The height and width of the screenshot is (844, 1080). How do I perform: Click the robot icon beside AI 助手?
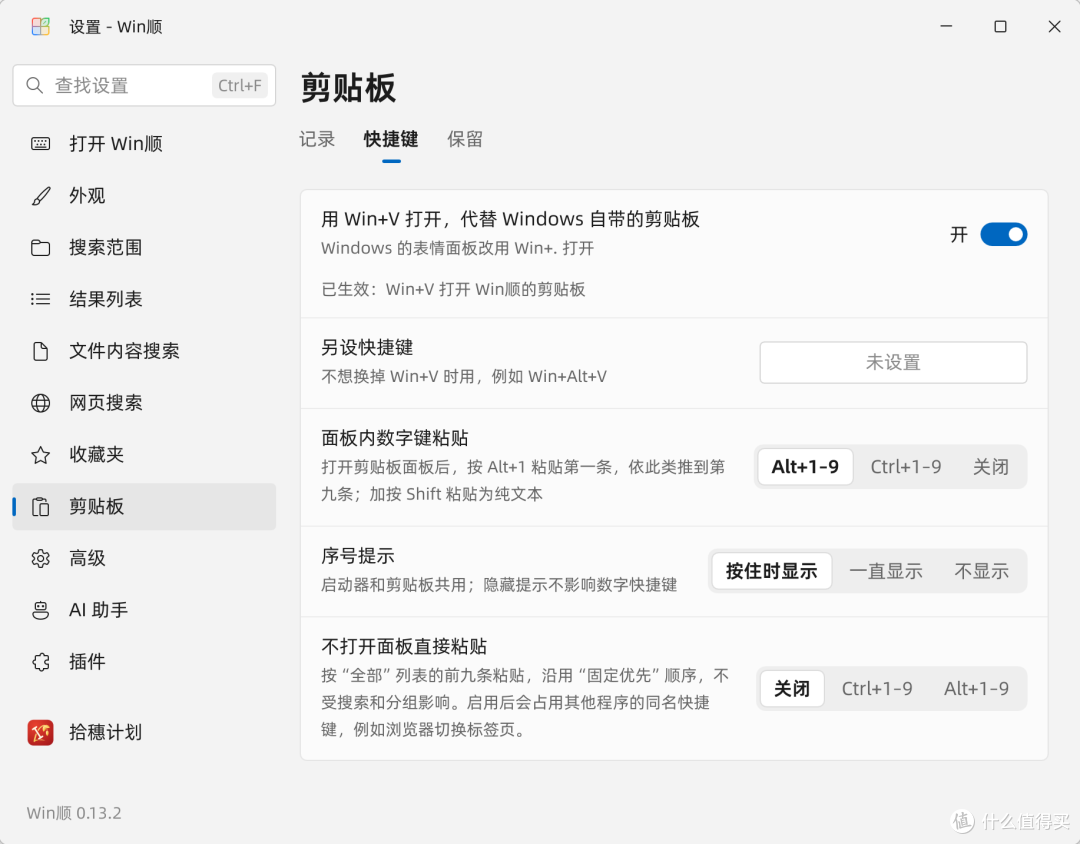point(41,610)
